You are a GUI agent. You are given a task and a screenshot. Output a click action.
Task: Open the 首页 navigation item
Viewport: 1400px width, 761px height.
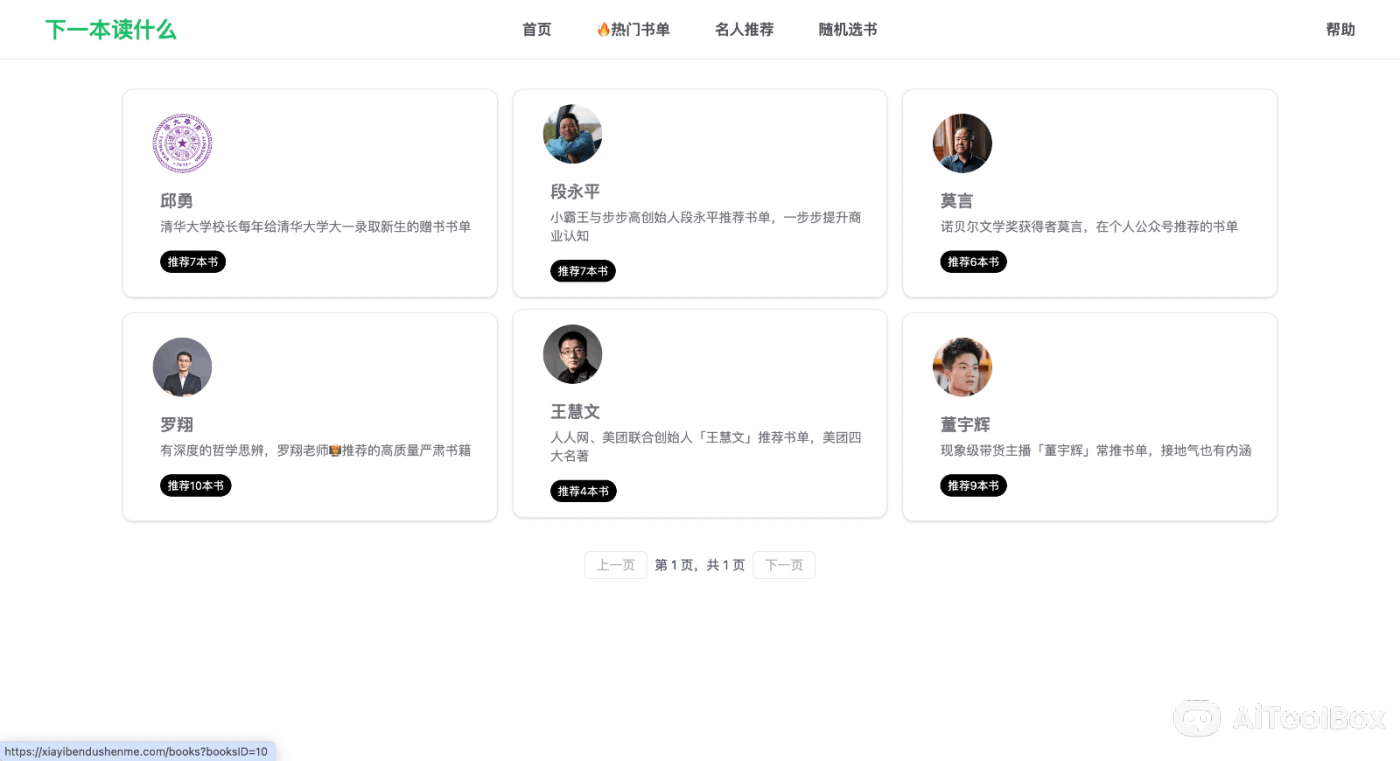click(x=536, y=29)
